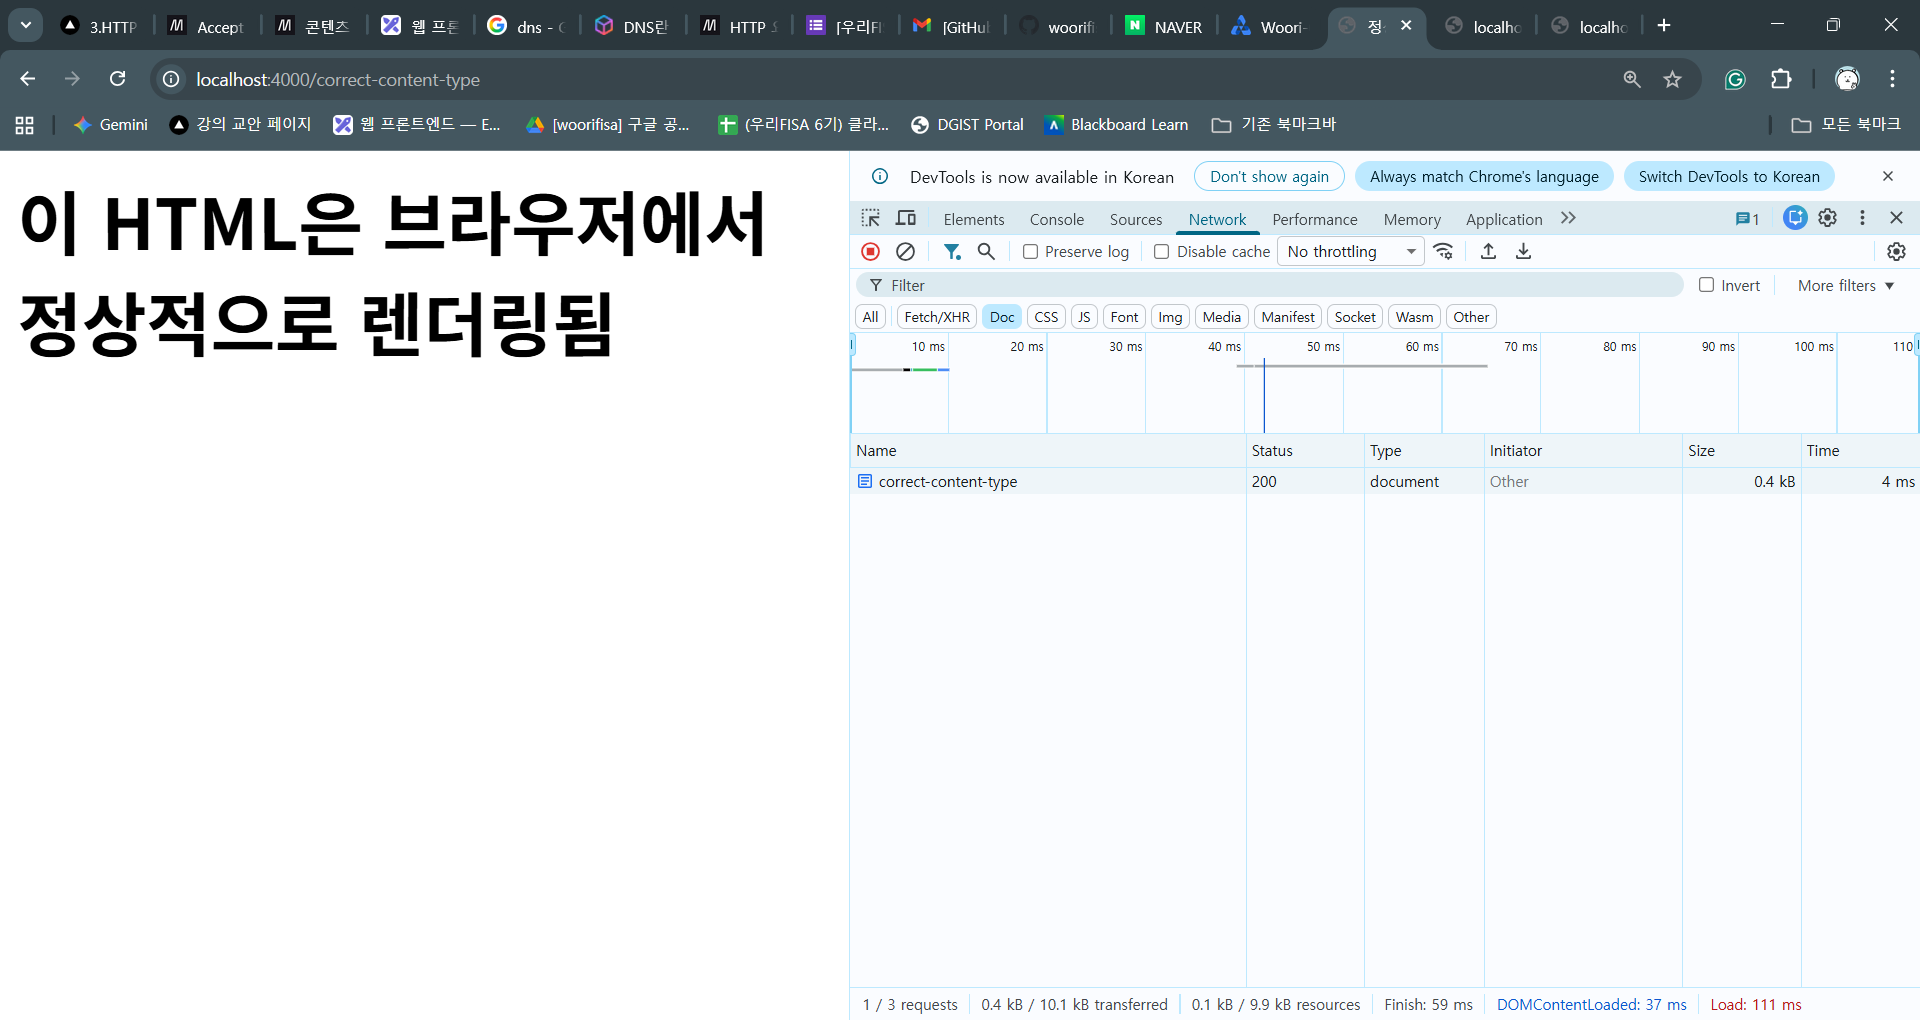The height and width of the screenshot is (1020, 1920).
Task: Toggle the Font filter chip
Action: pos(1124,317)
